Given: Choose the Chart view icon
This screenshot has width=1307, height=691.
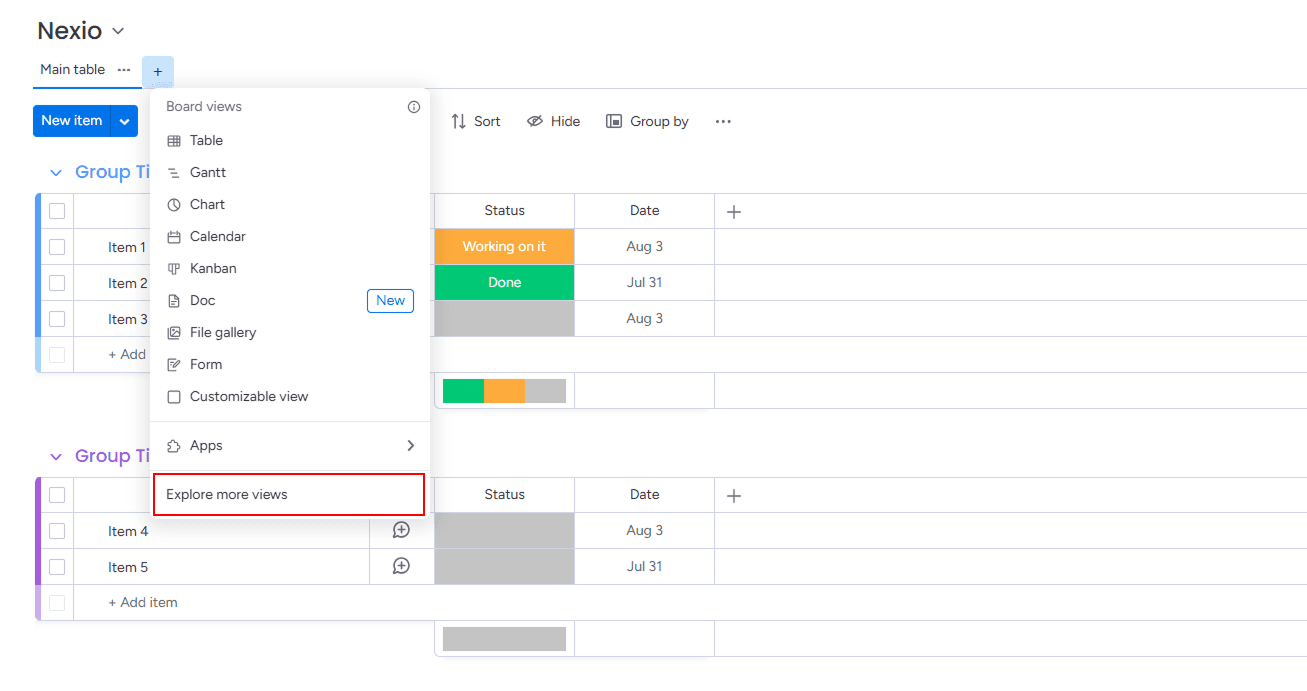Looking at the screenshot, I should (174, 204).
